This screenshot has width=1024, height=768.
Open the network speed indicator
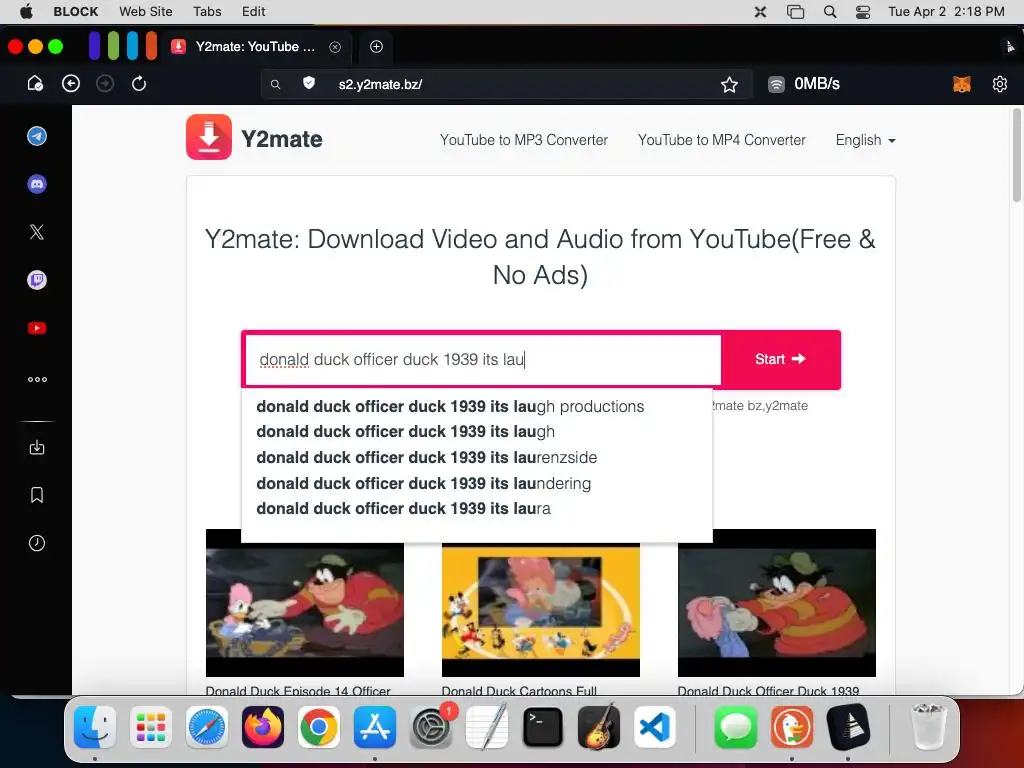(x=804, y=84)
